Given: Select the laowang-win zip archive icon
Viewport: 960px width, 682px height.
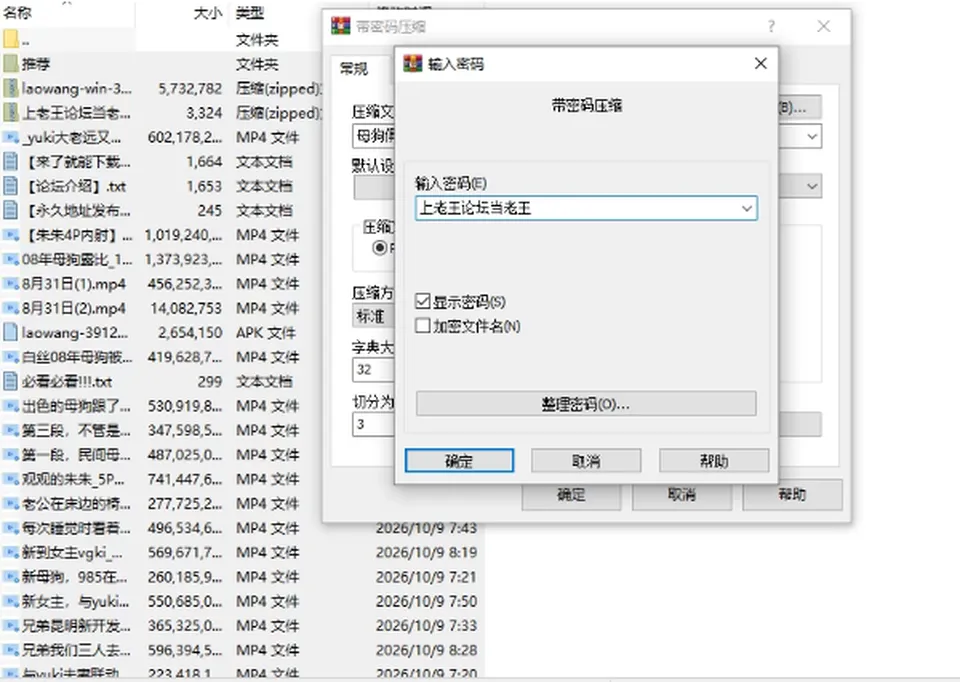Looking at the screenshot, I should 10,89.
